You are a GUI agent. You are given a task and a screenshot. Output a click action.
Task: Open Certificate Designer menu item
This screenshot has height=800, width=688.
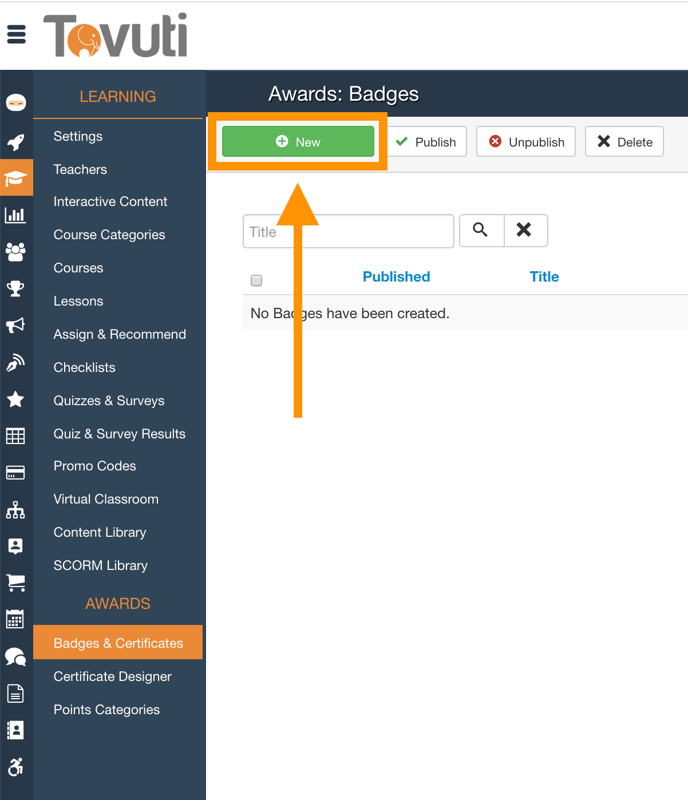[x=113, y=677]
